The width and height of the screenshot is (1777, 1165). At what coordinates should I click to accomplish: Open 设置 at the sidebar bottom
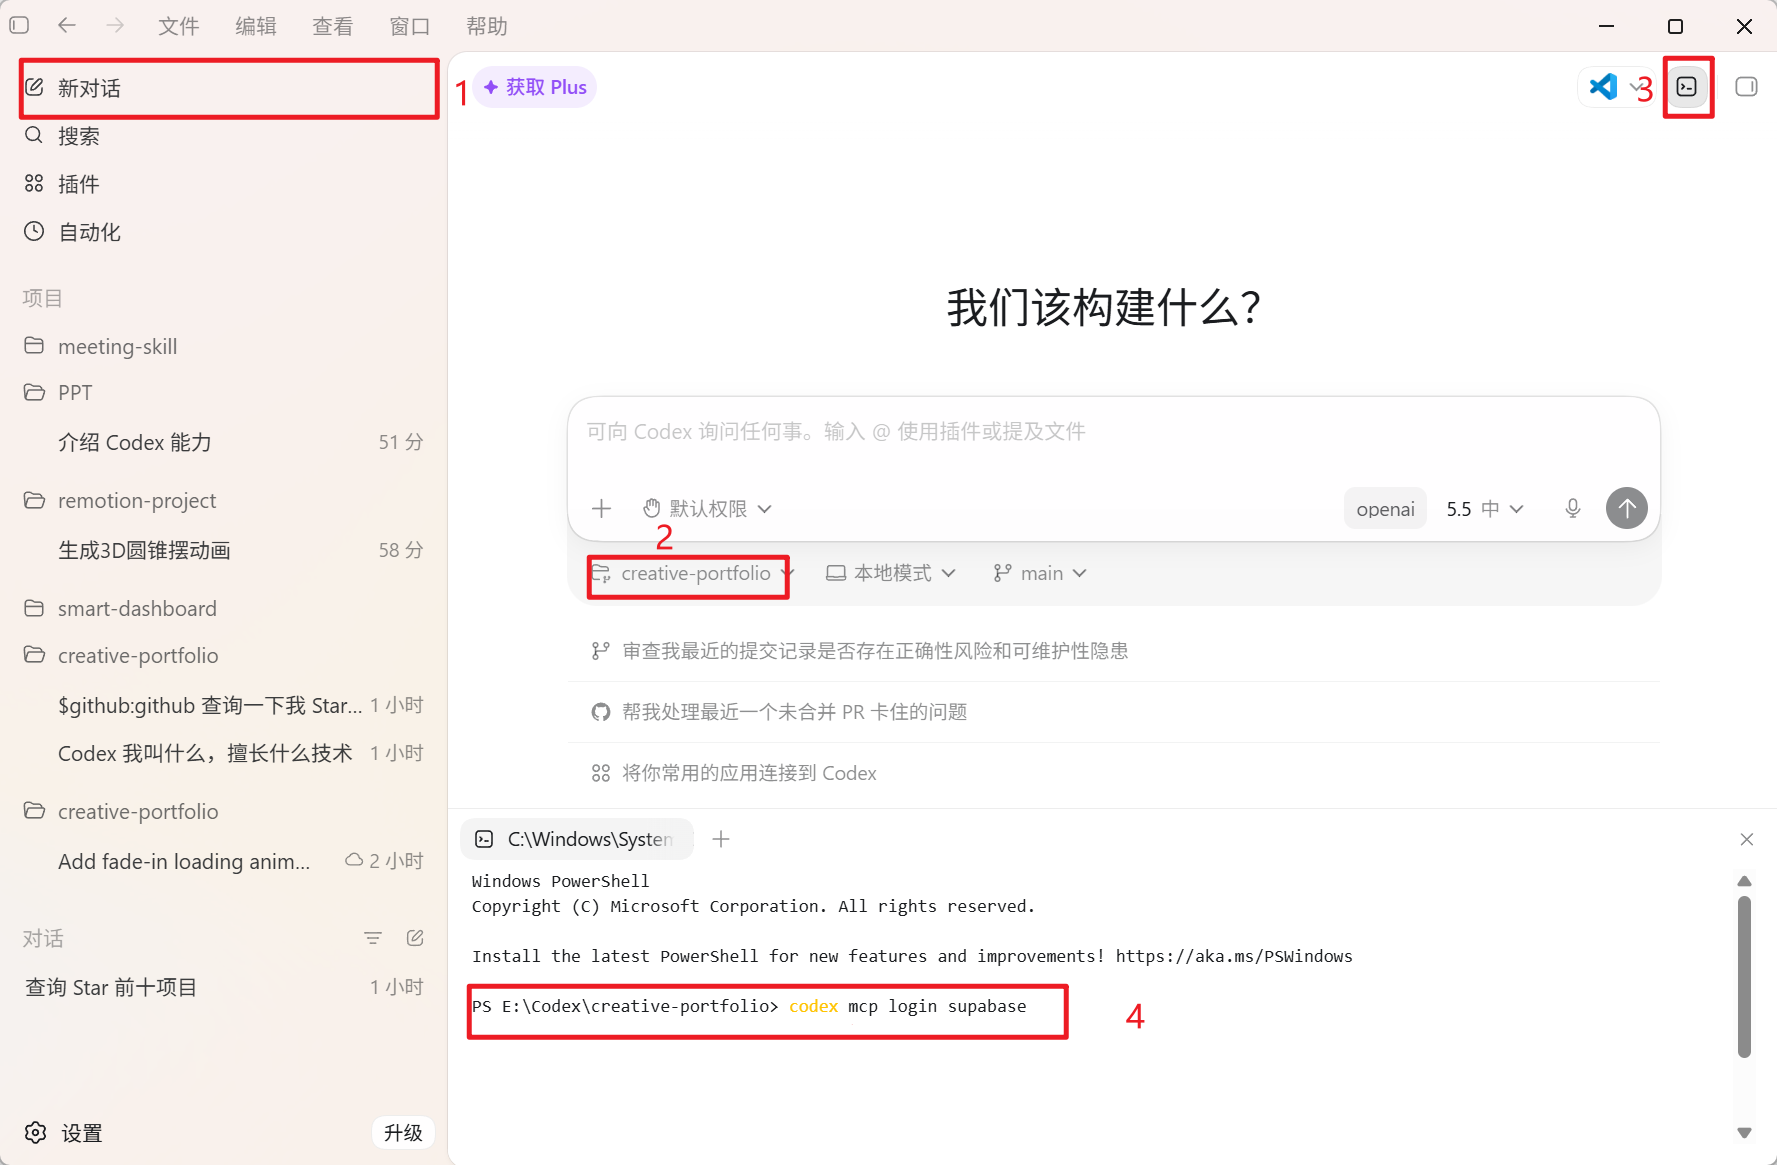pos(63,1133)
